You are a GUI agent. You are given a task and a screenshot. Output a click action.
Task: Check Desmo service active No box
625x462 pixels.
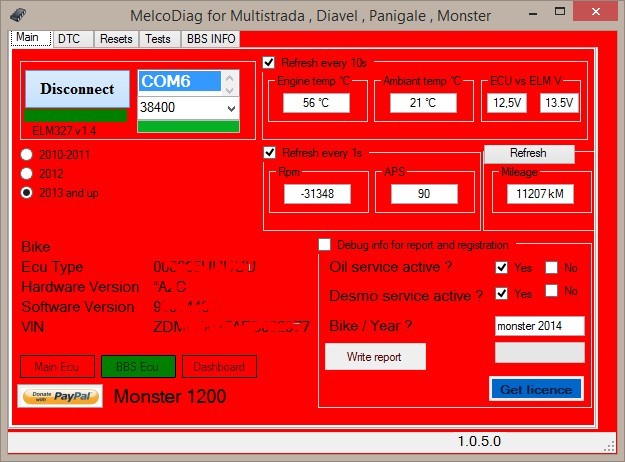point(551,291)
